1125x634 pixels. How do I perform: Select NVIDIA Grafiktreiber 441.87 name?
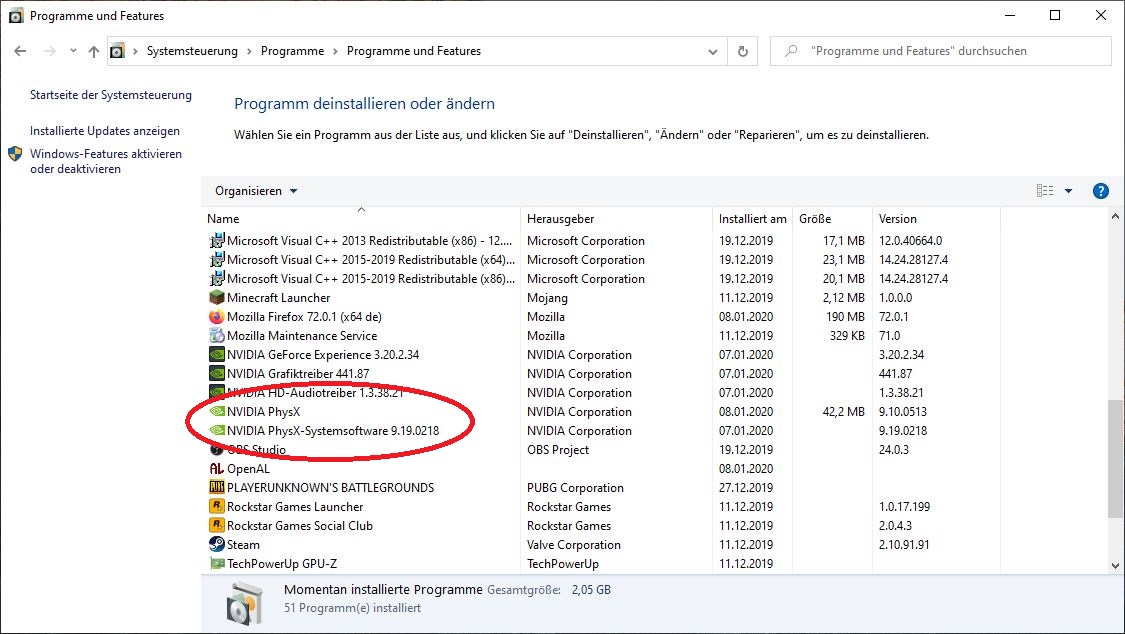[298, 374]
